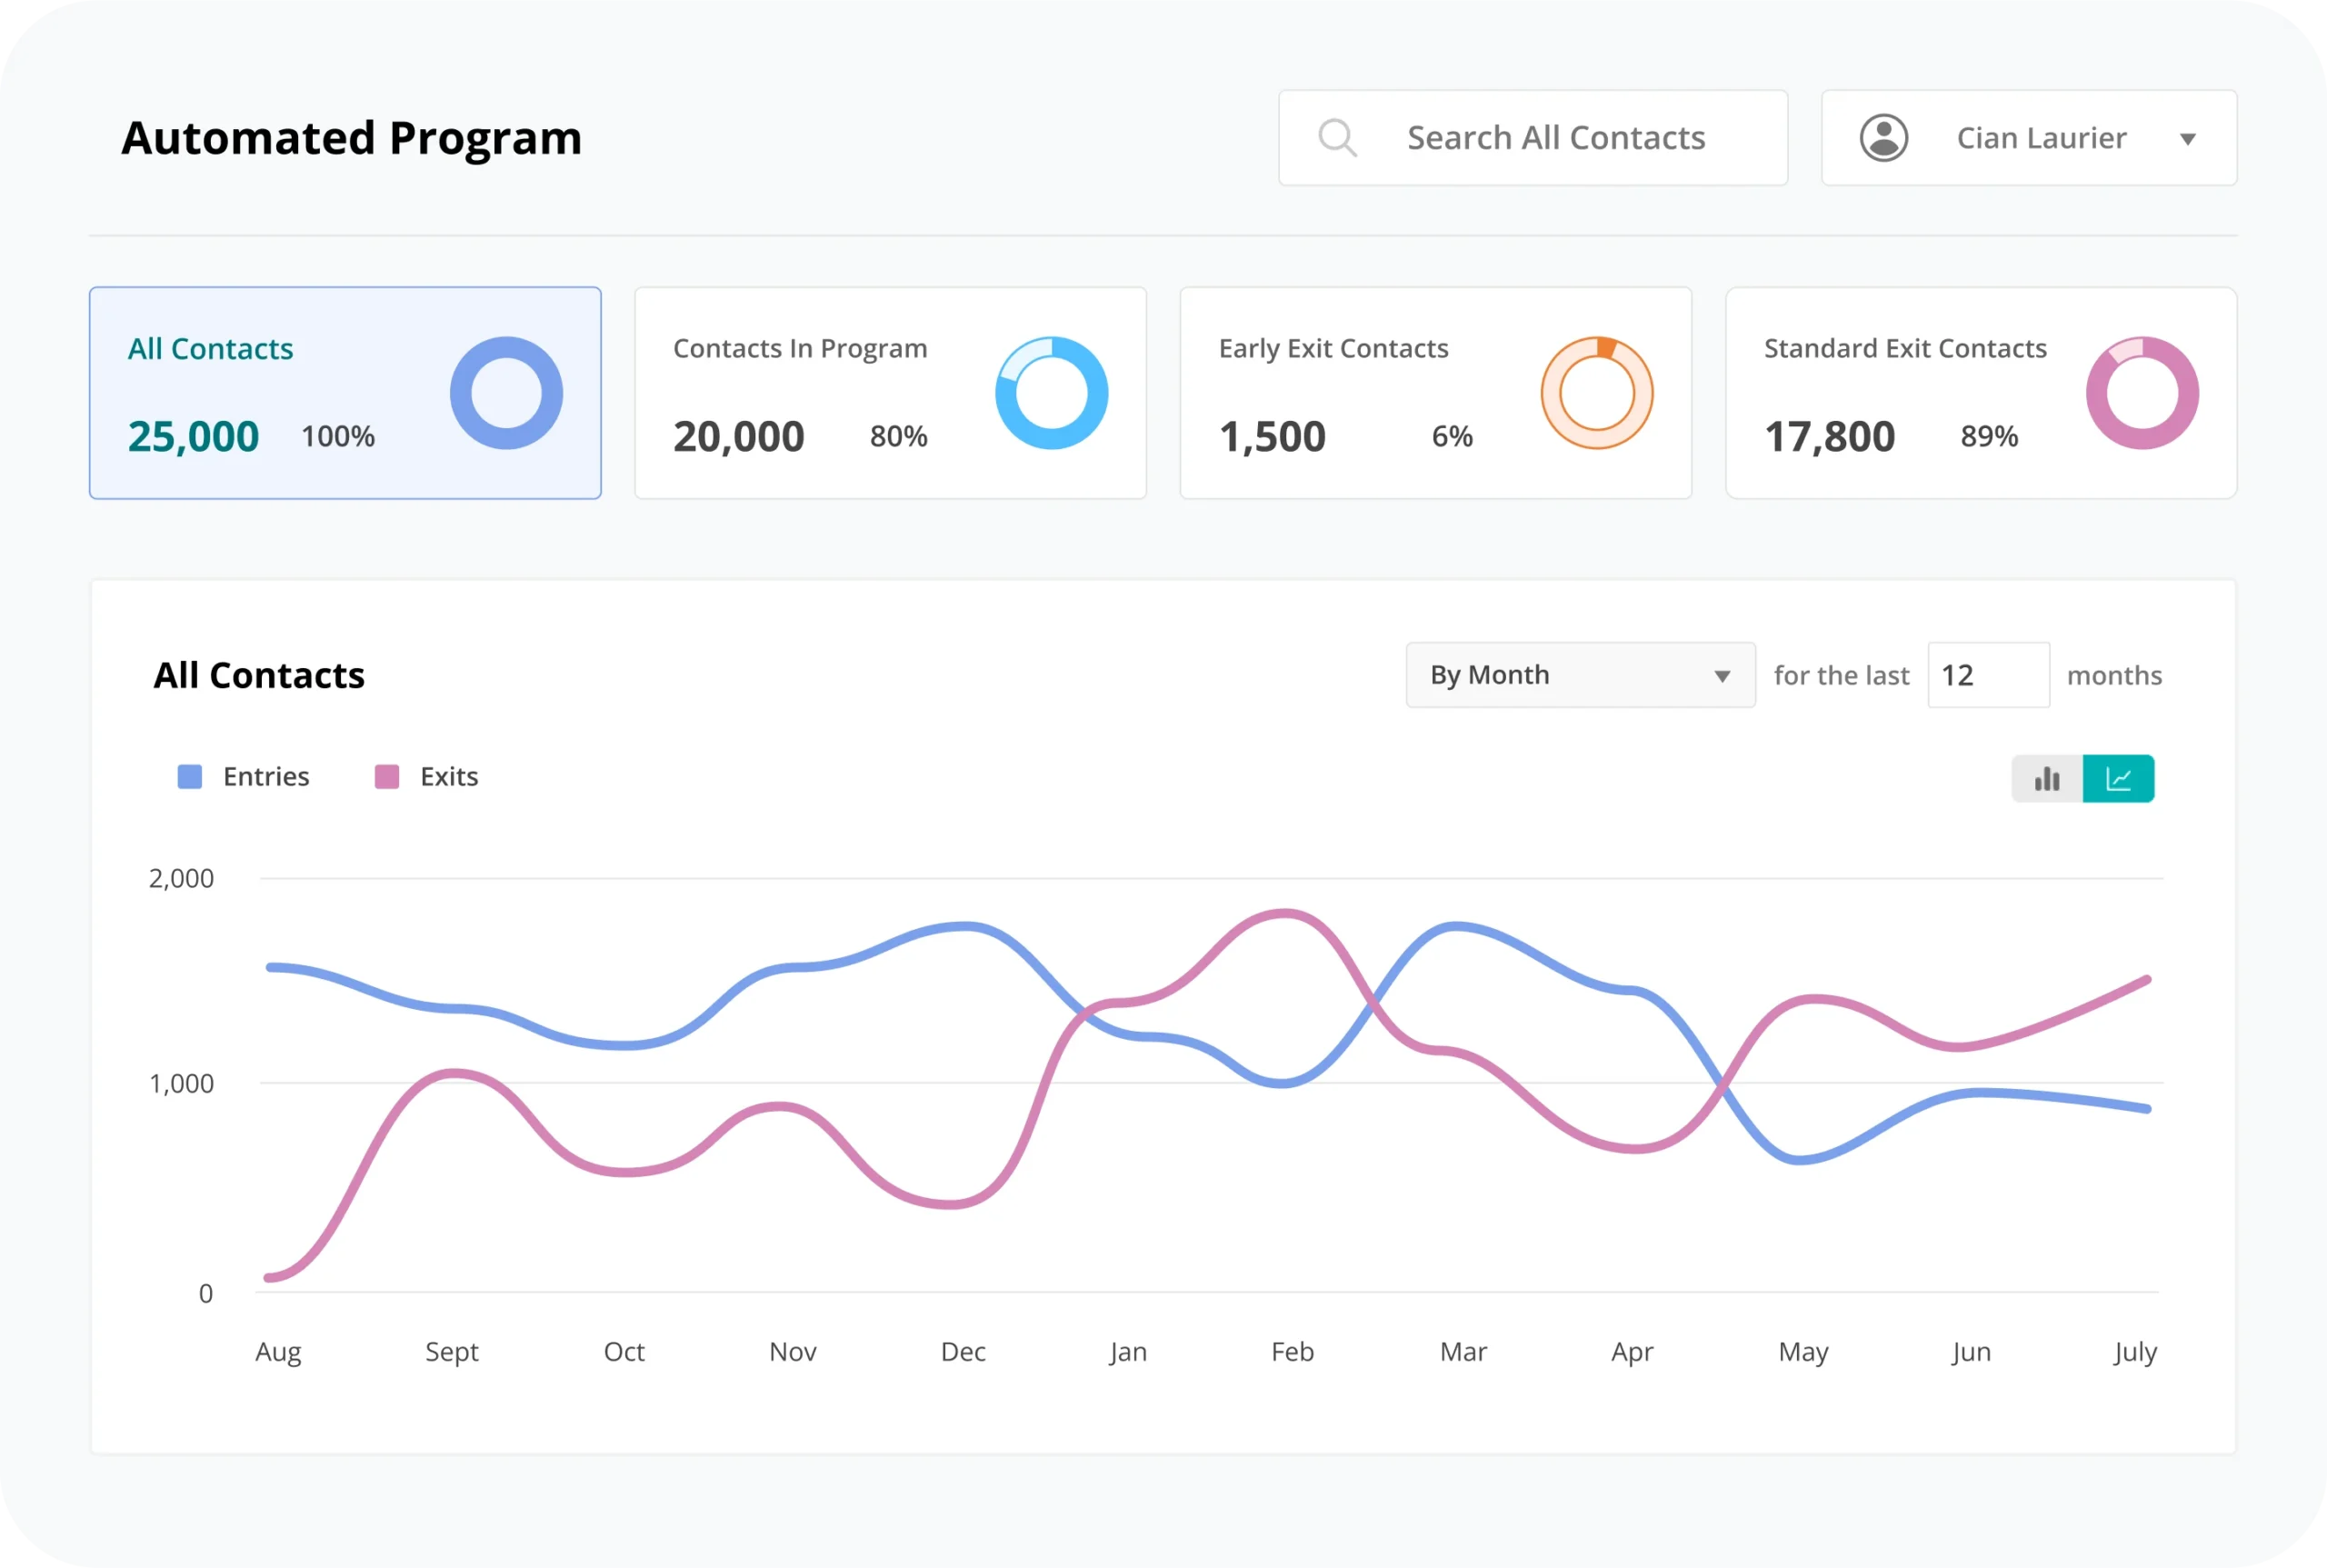
Task: Click the search magnifier icon
Action: click(1337, 138)
